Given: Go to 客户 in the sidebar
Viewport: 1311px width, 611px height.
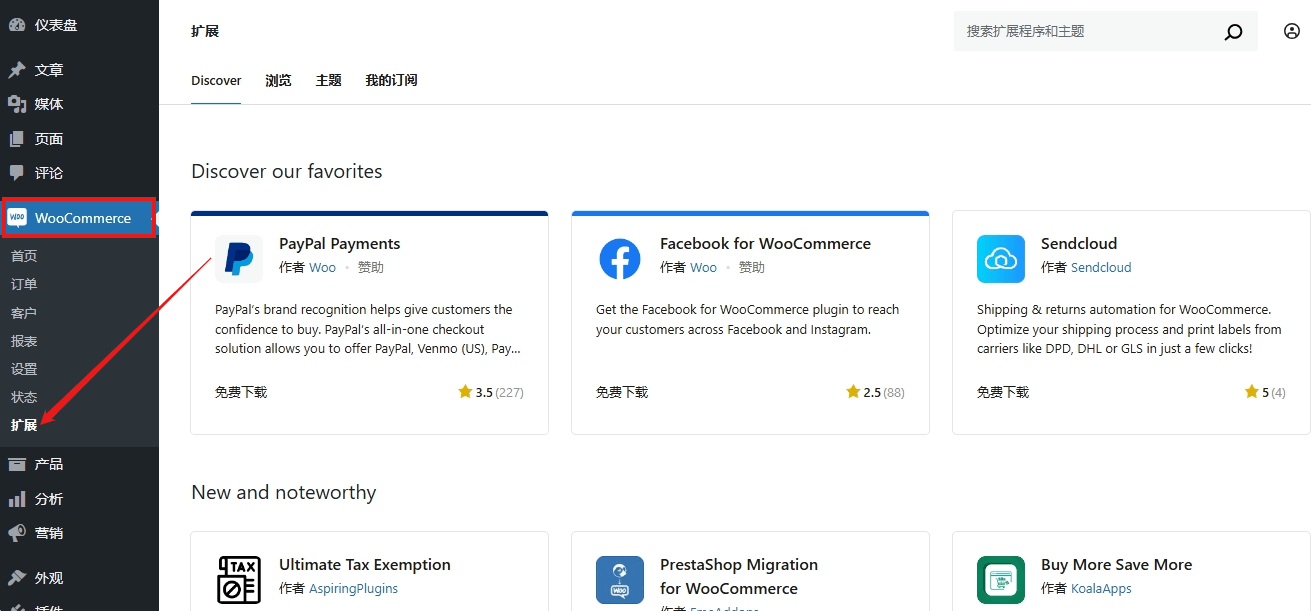Looking at the screenshot, I should tap(24, 313).
